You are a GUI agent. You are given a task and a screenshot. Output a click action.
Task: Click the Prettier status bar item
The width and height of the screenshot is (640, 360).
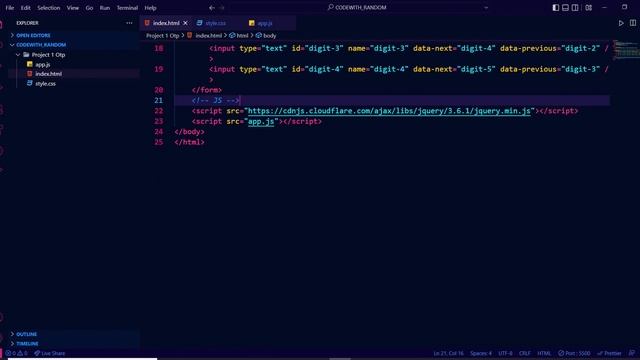tap(609, 353)
